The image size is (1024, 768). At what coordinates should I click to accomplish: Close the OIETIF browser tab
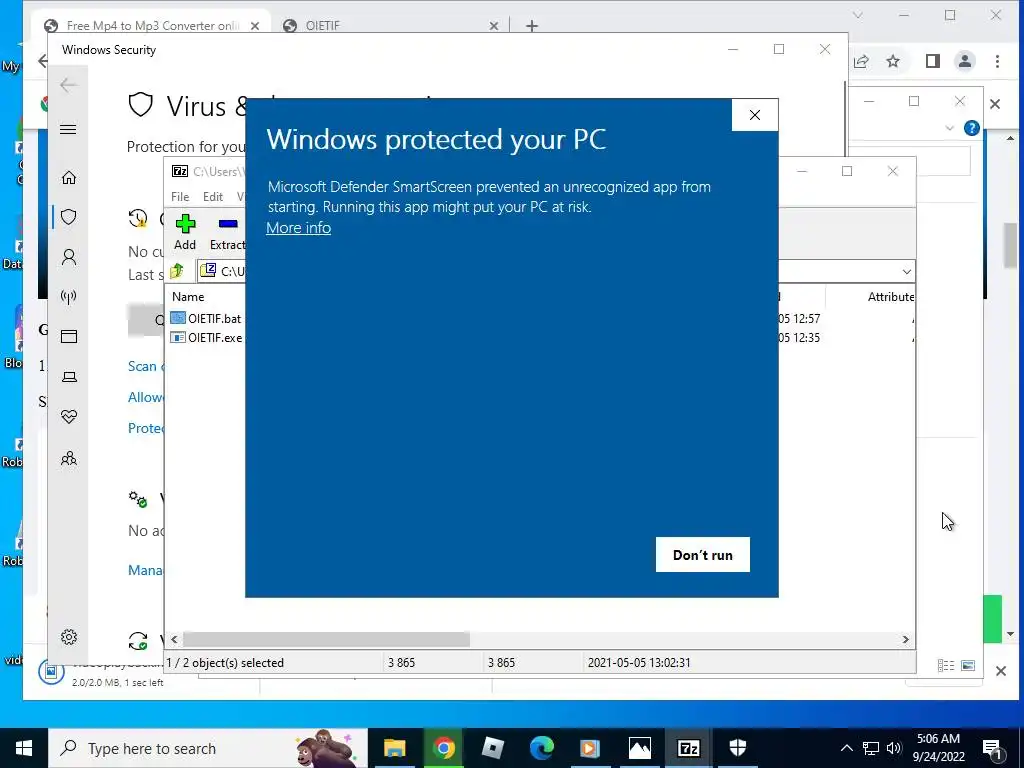click(494, 26)
